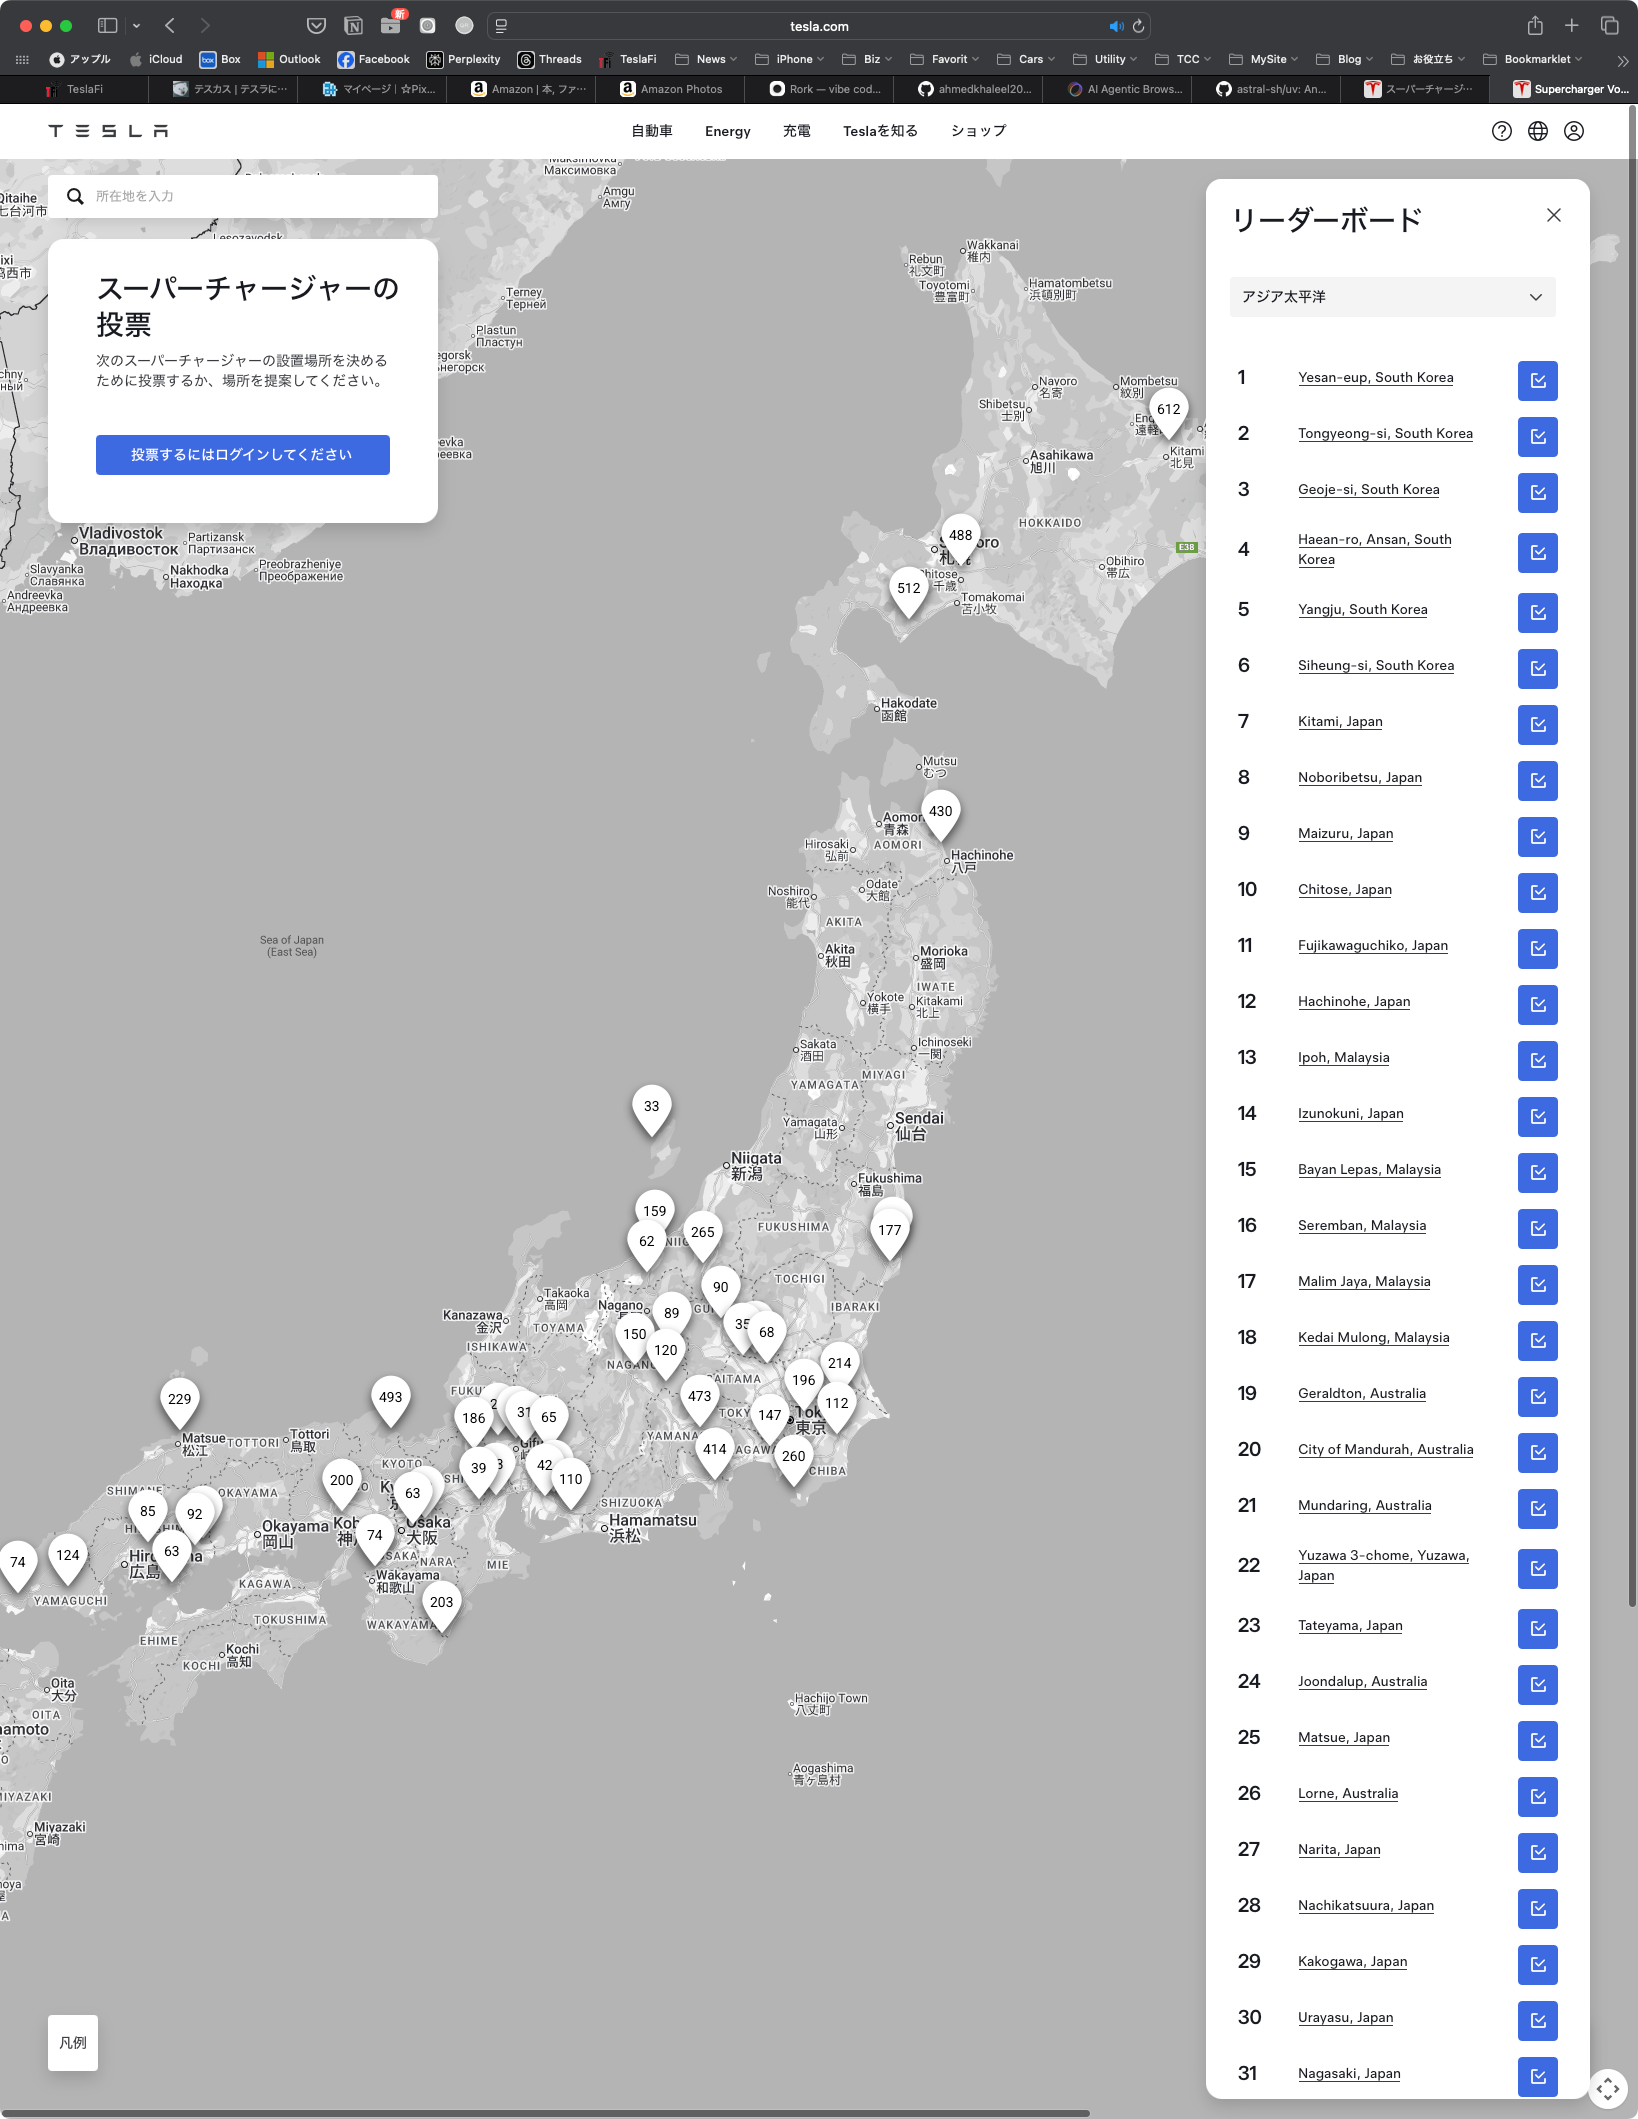Expand the Cars bookmarks folder
Image resolution: width=1638 pixels, height=2119 pixels.
[x=1030, y=59]
